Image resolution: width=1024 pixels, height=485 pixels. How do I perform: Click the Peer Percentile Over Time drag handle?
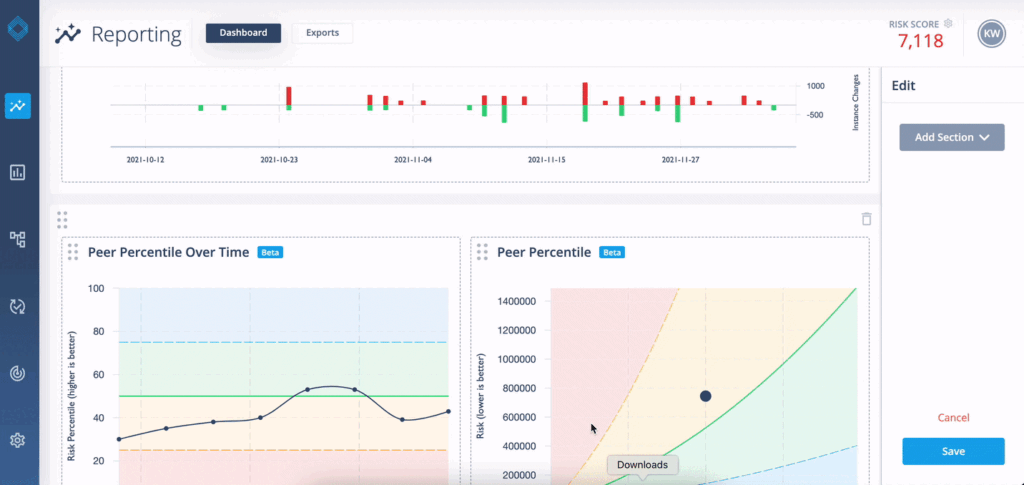pyautogui.click(x=73, y=252)
